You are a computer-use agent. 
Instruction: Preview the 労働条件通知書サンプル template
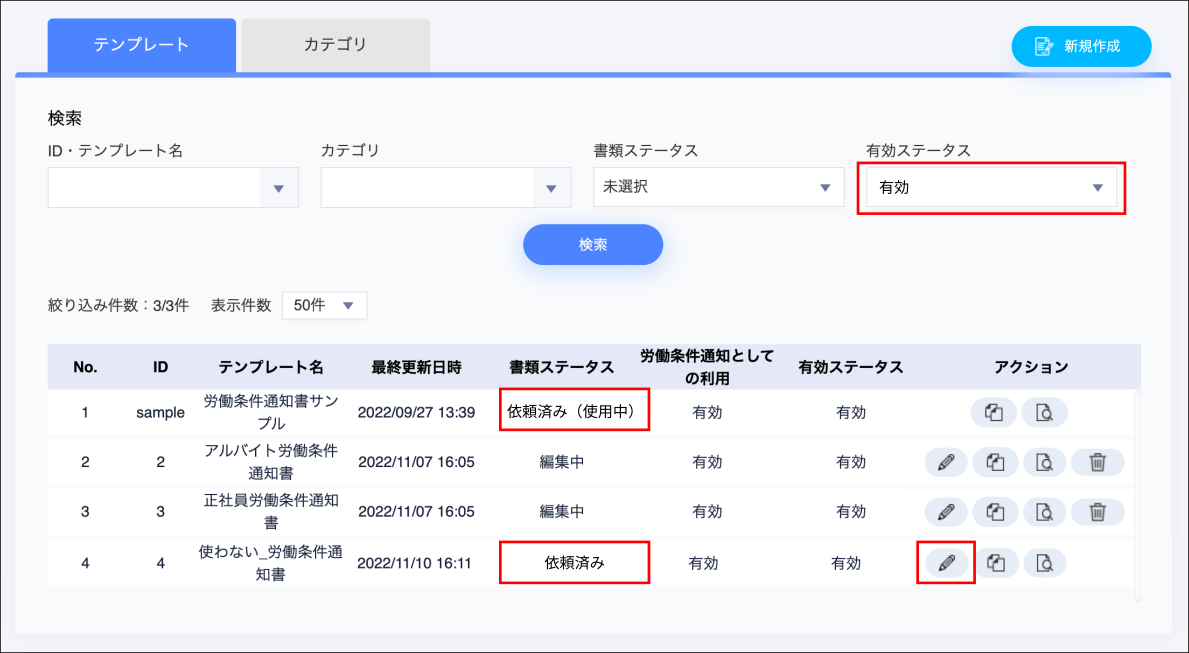(1044, 413)
